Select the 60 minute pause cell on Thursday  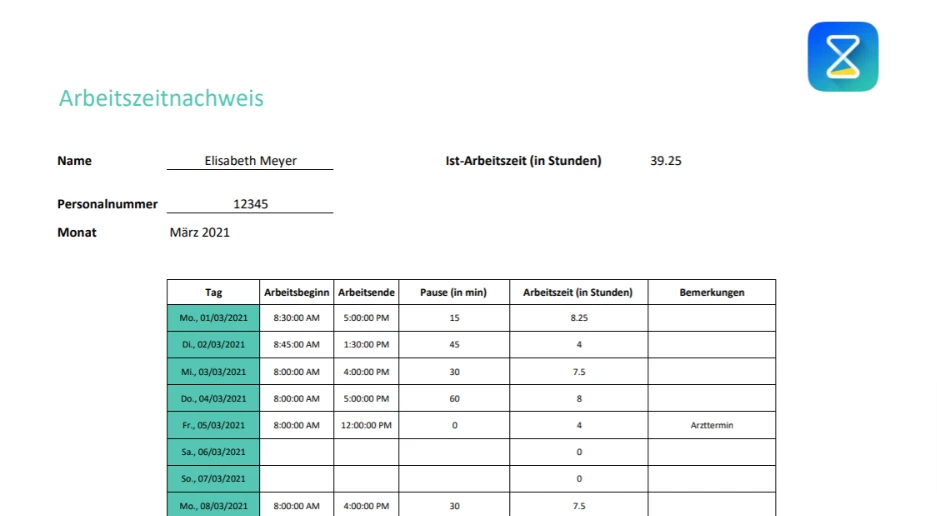point(454,398)
